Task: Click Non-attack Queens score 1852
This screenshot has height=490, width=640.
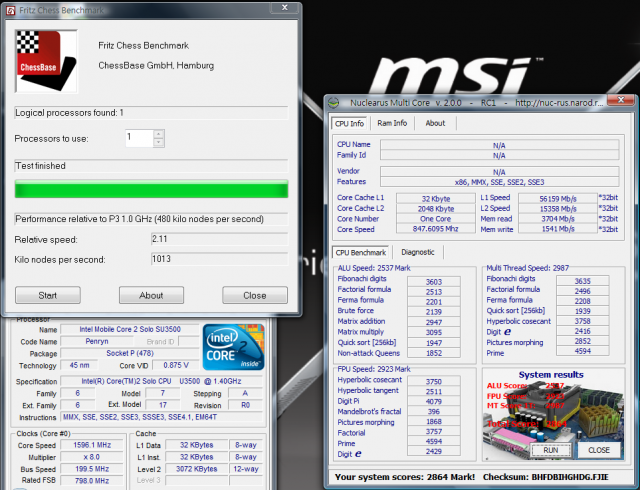Action: pyautogui.click(x=433, y=353)
